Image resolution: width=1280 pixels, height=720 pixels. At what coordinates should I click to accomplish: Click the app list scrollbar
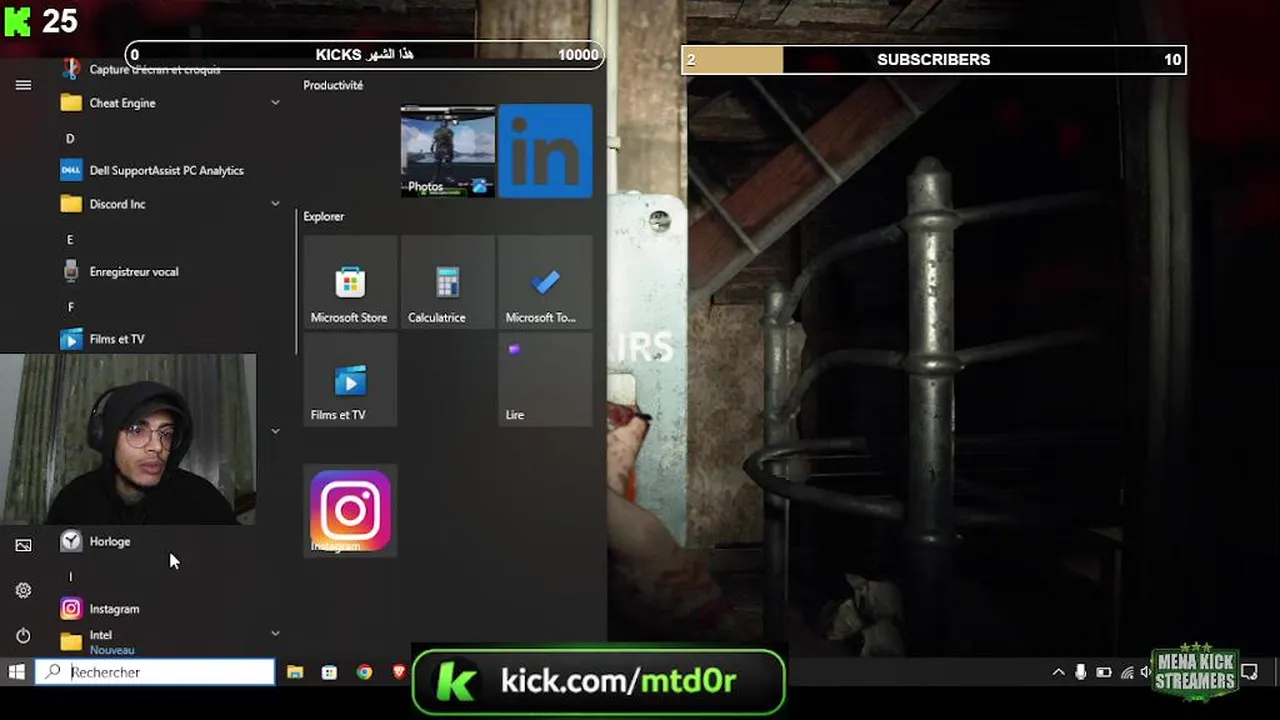(296, 282)
